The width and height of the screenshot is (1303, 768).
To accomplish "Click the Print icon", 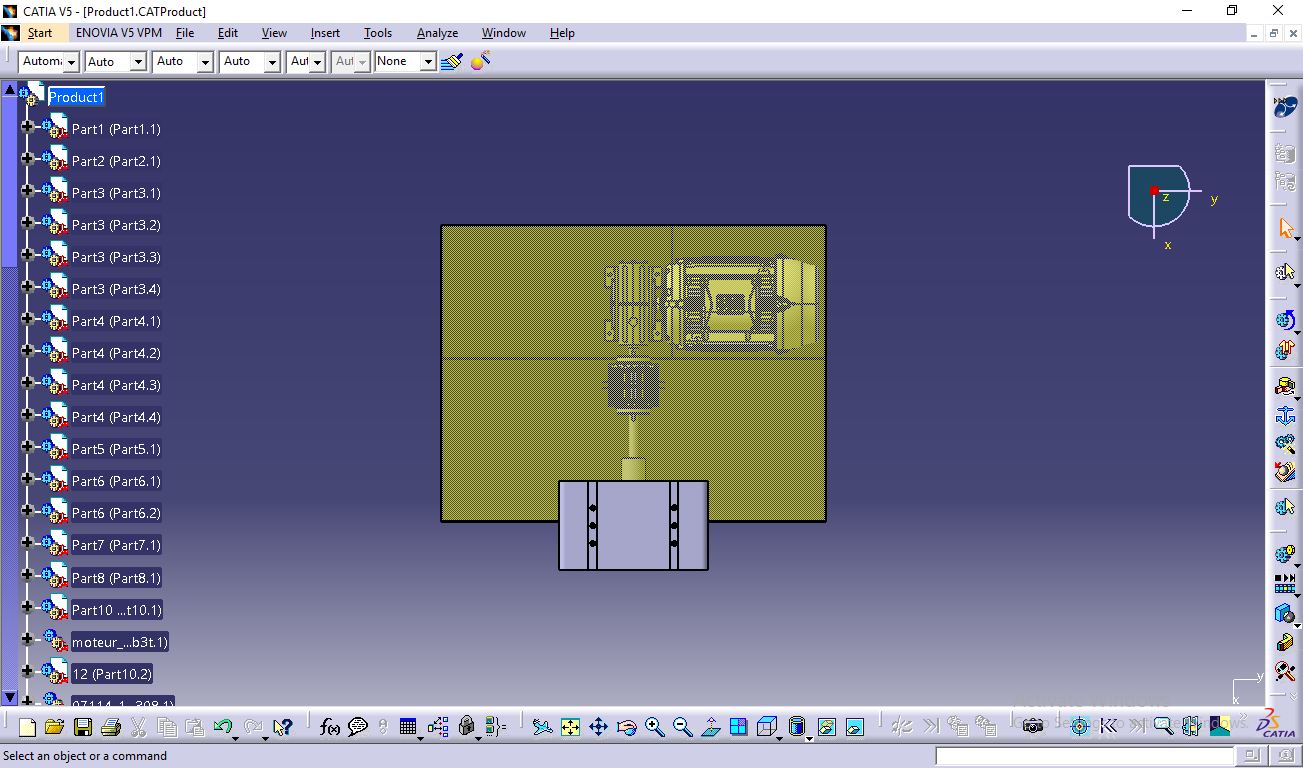I will 111,727.
